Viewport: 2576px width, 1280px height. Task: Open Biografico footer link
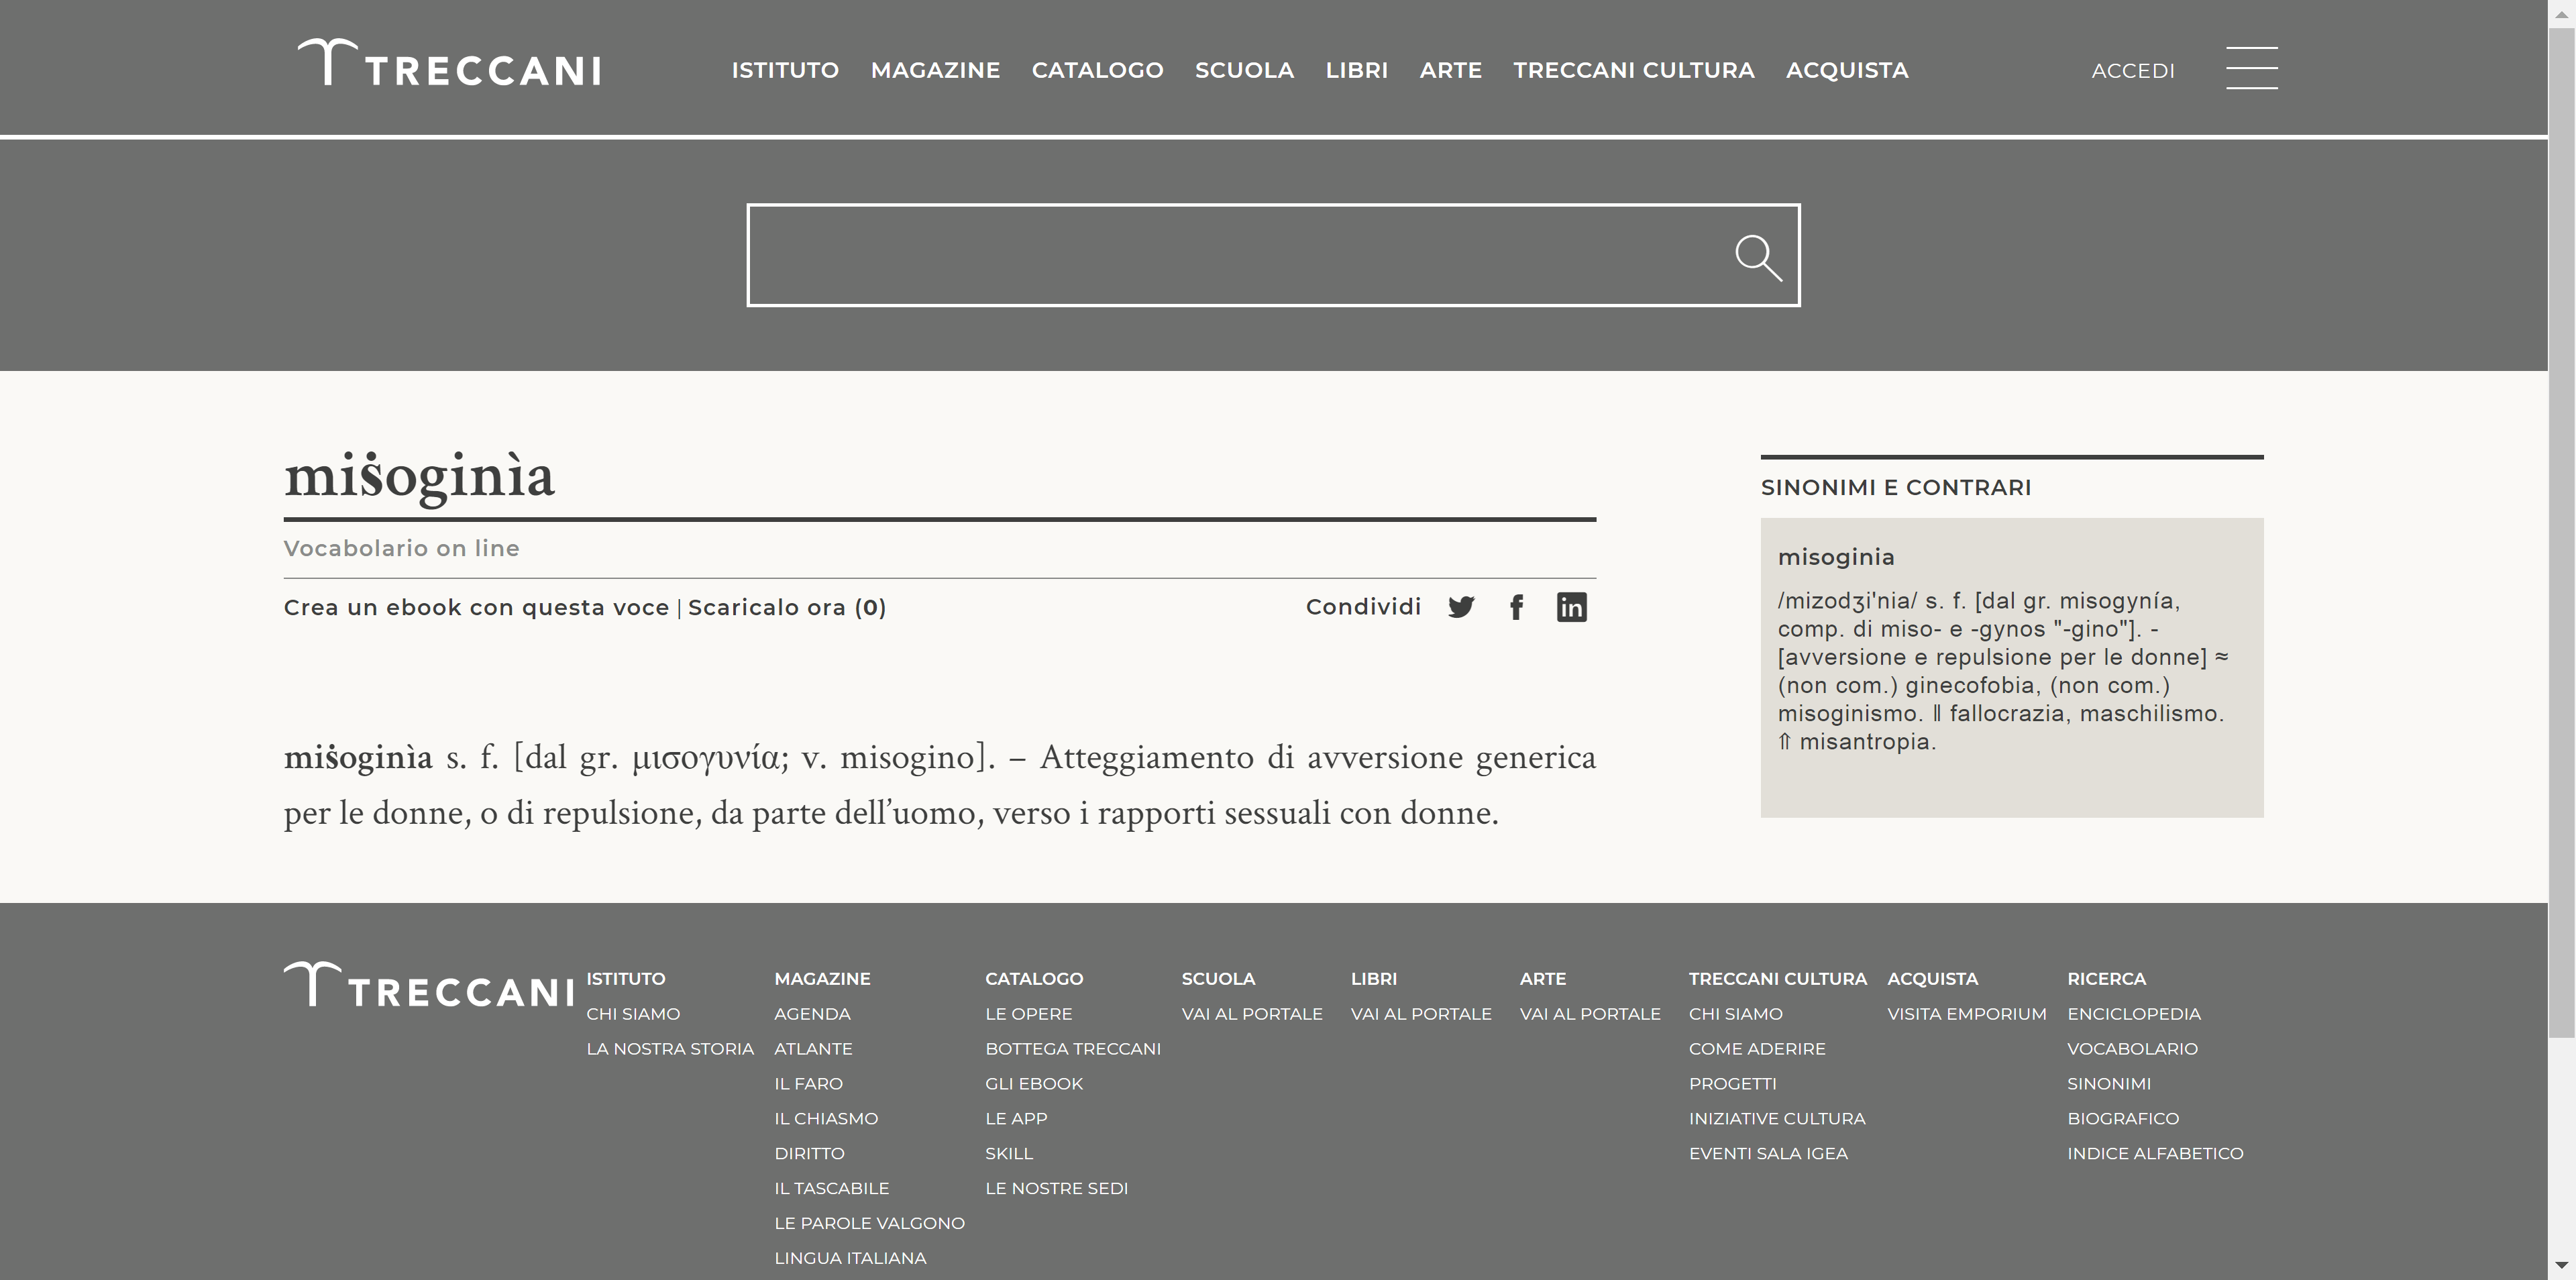(x=2123, y=1119)
